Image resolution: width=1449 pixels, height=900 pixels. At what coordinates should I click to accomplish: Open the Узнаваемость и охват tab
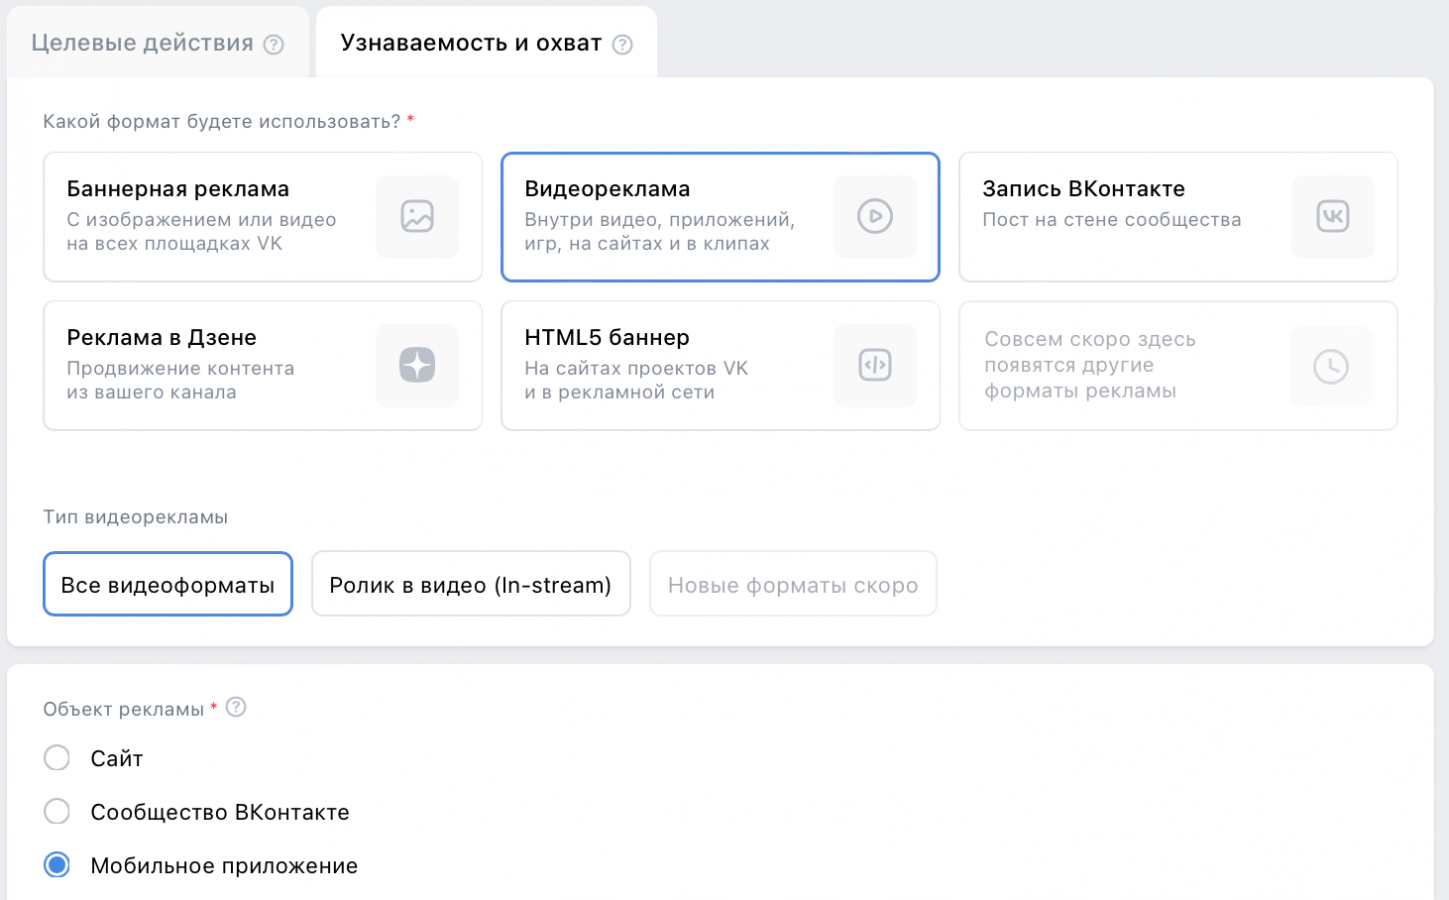[470, 43]
